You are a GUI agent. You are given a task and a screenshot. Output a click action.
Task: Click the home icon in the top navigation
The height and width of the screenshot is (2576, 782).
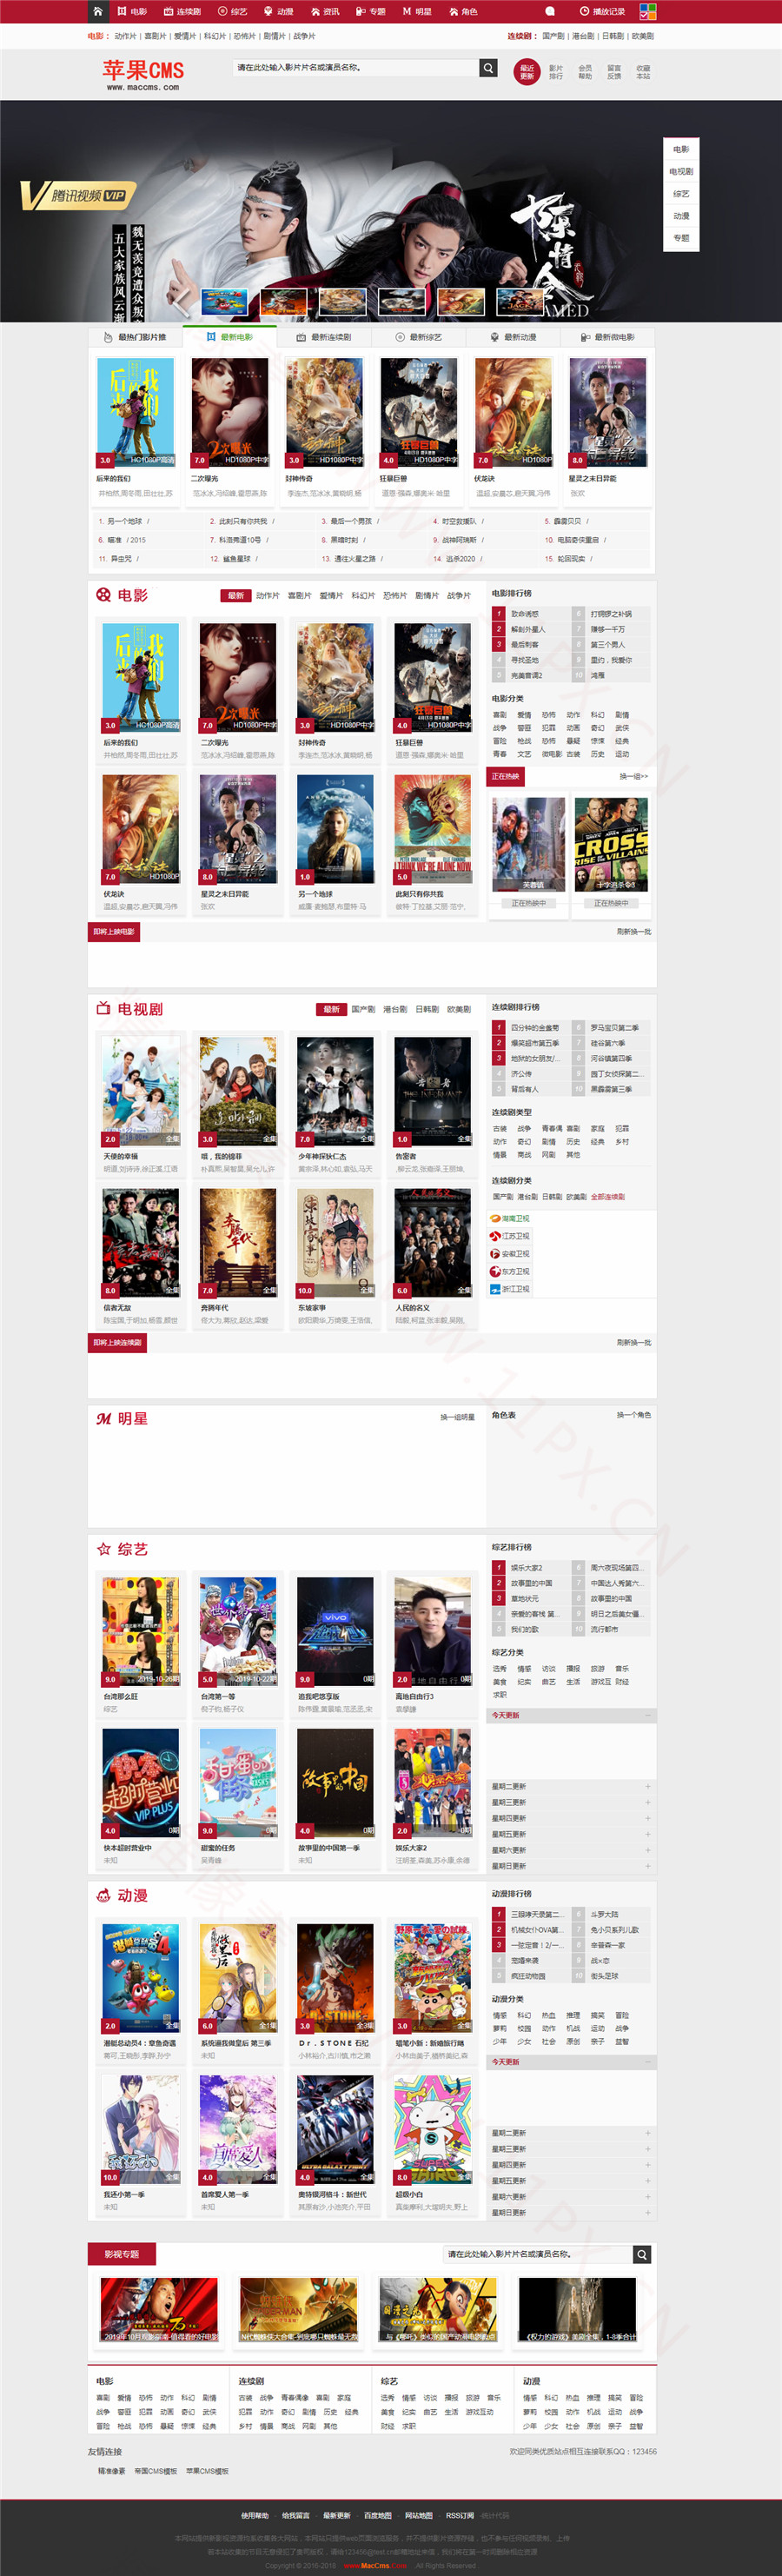click(x=97, y=11)
